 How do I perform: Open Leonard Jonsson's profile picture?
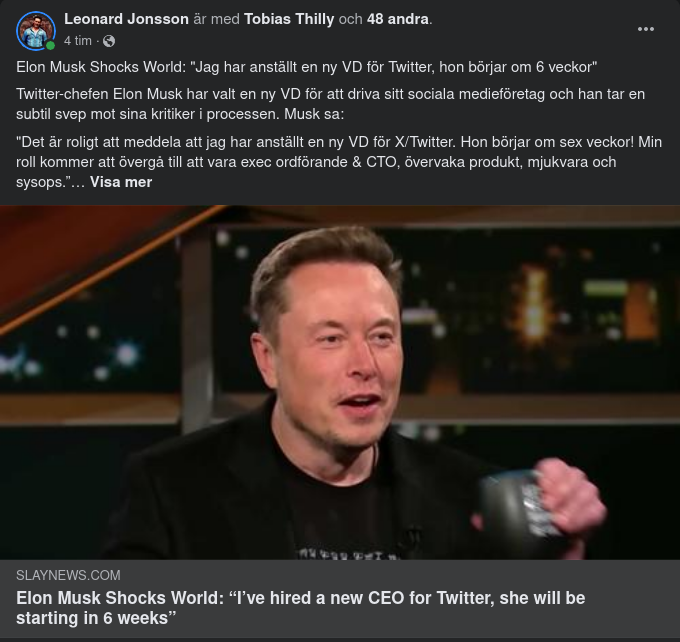(35, 31)
